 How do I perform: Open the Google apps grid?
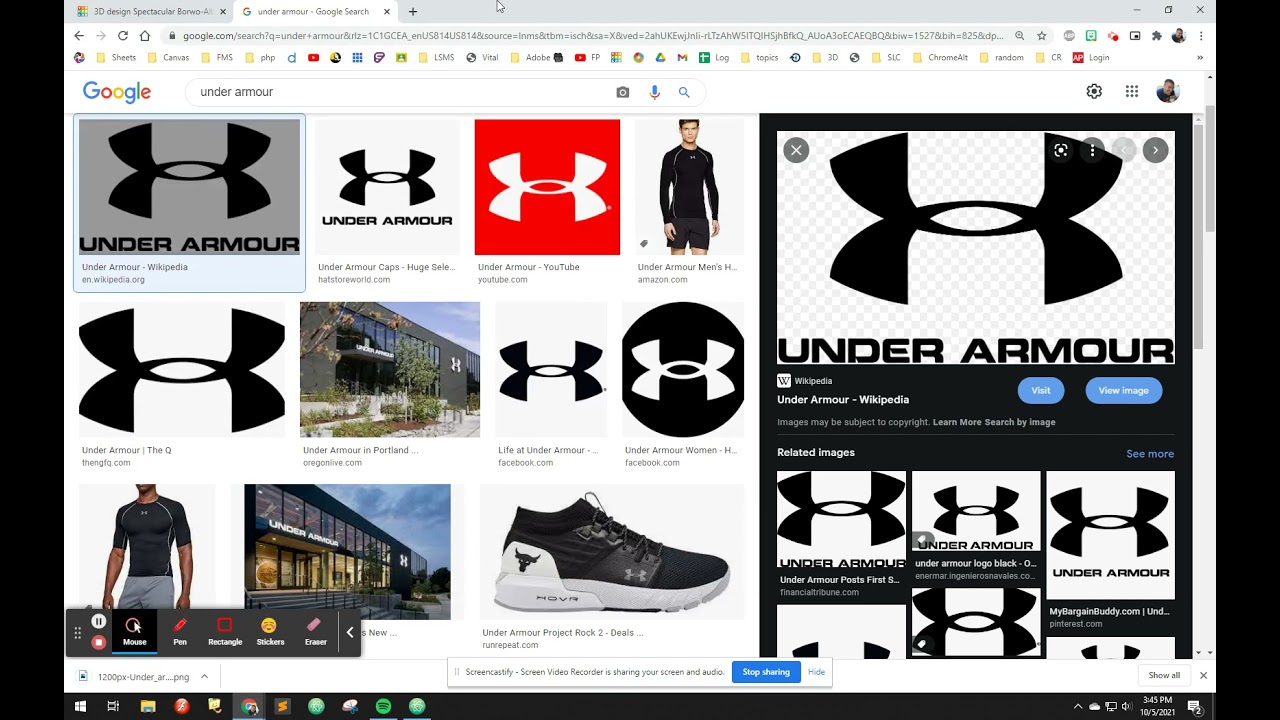click(x=1132, y=91)
